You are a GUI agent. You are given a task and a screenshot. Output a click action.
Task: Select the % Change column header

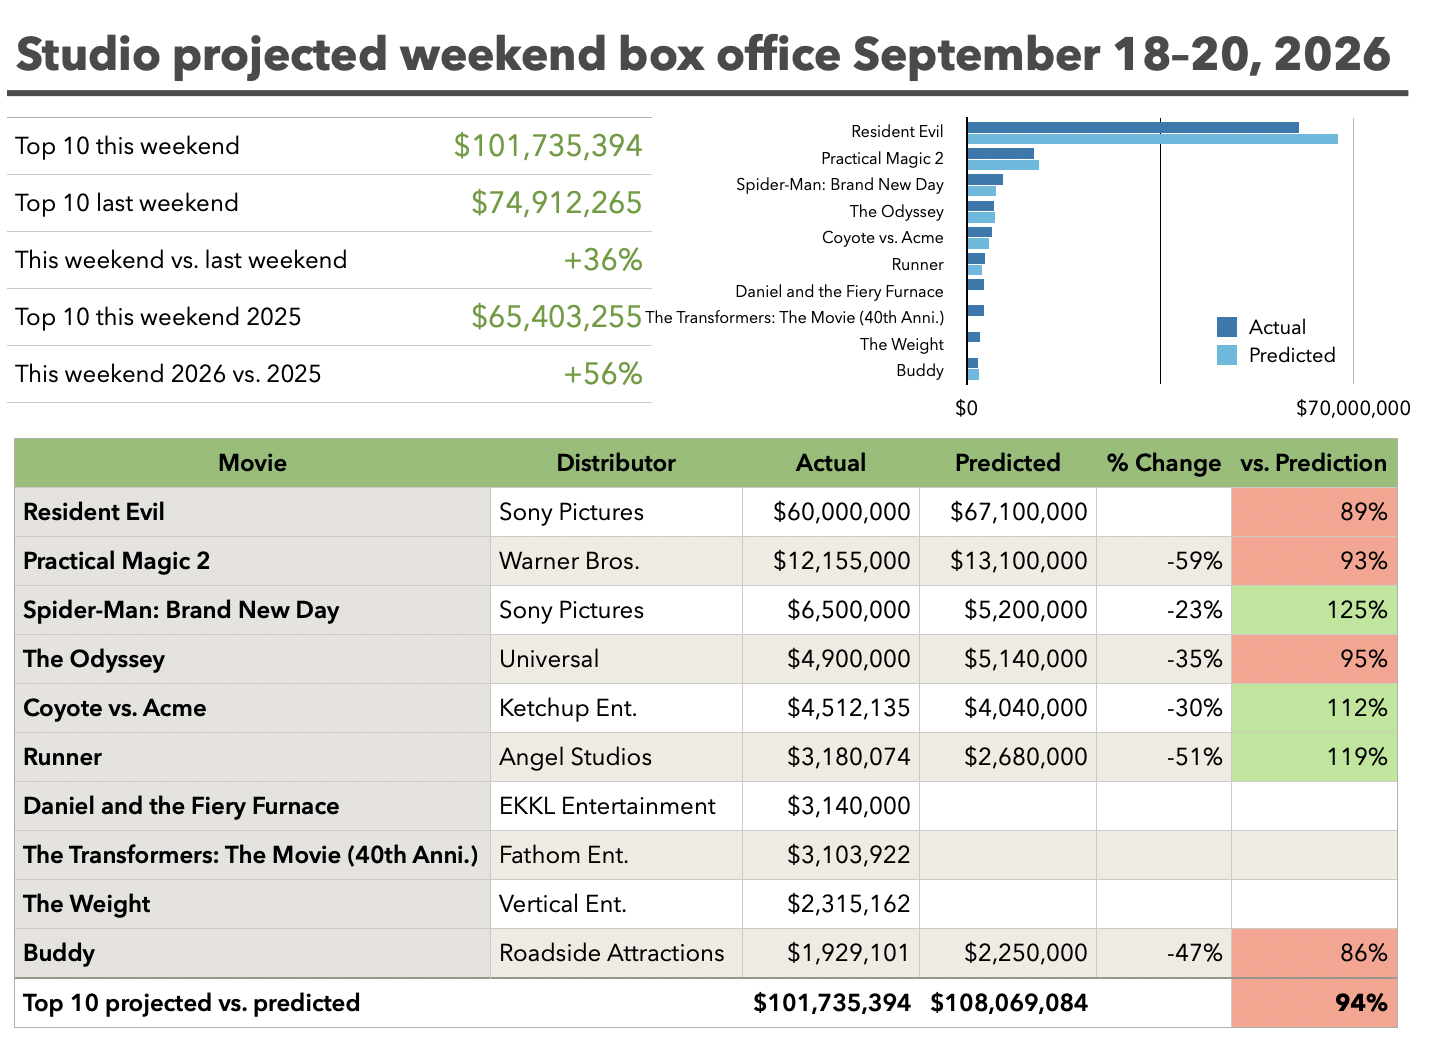pos(1164,463)
